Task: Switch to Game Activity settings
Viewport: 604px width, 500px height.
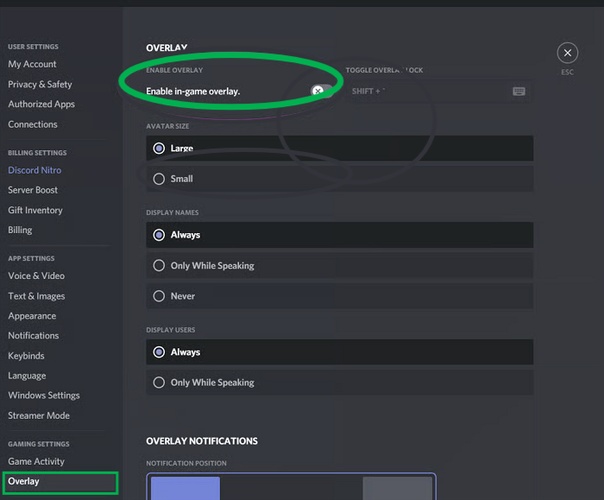Action: click(36, 461)
